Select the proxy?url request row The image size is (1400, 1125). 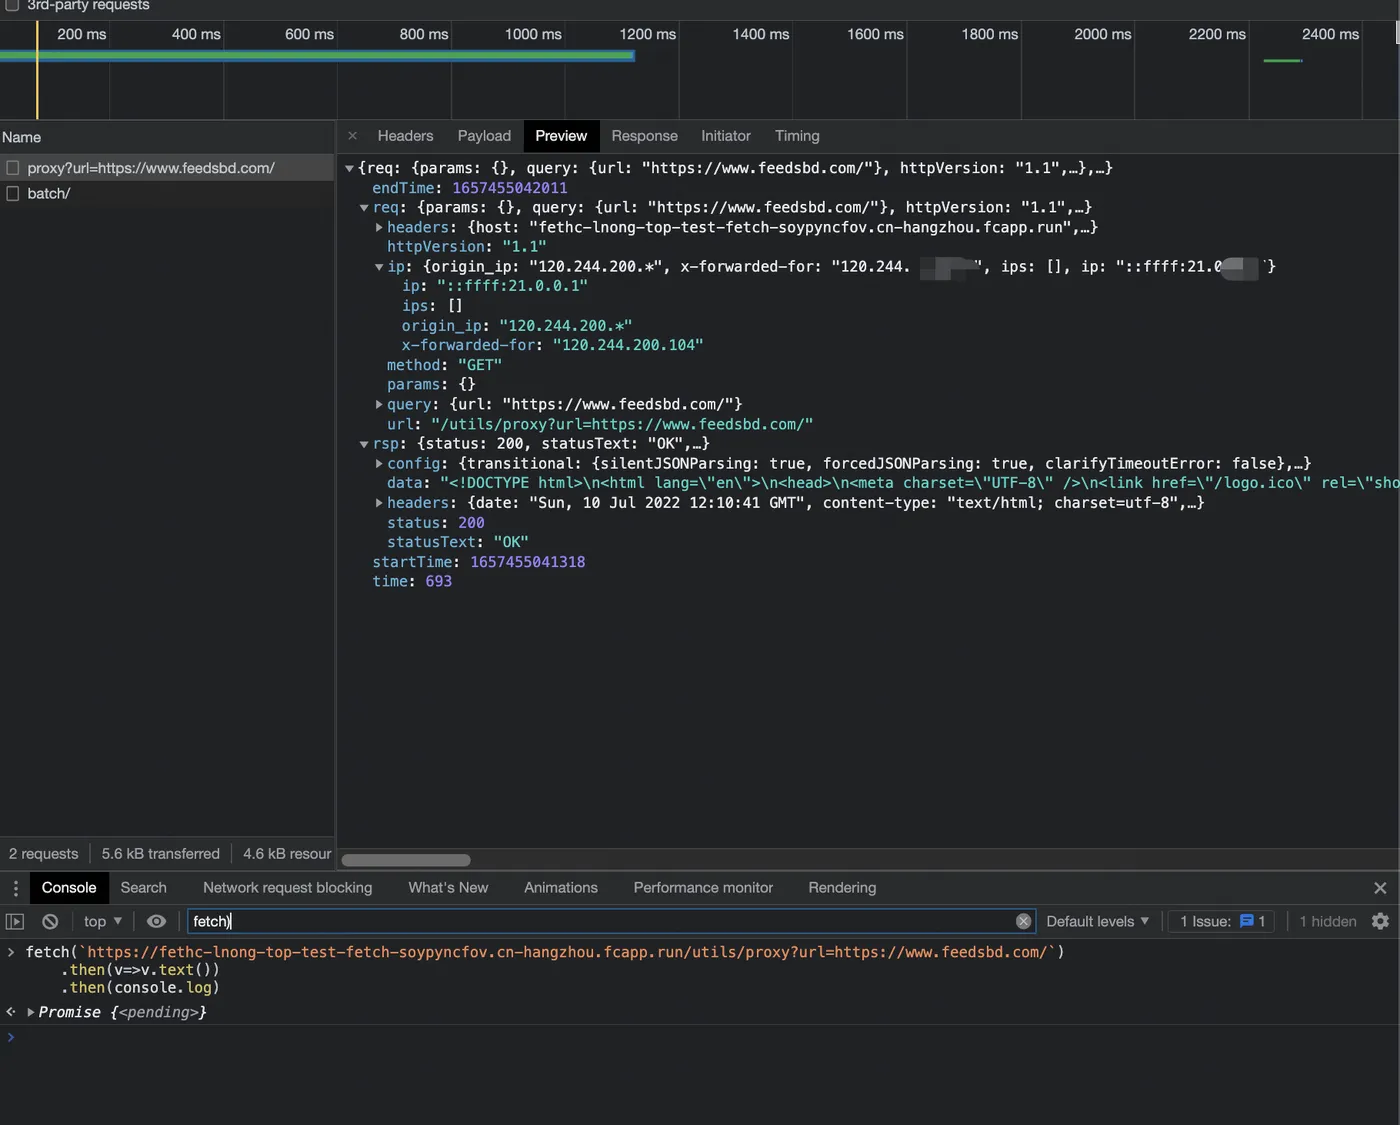(x=167, y=168)
